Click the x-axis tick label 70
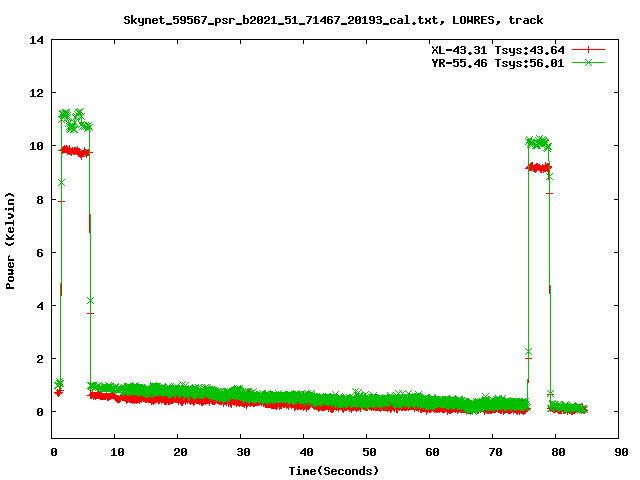This screenshot has height=480, width=640. (495, 452)
